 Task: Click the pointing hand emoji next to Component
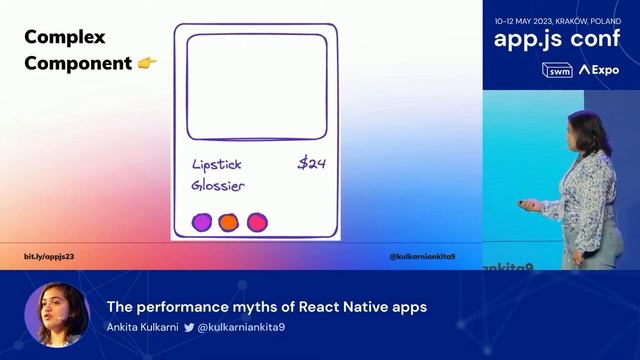click(x=147, y=63)
